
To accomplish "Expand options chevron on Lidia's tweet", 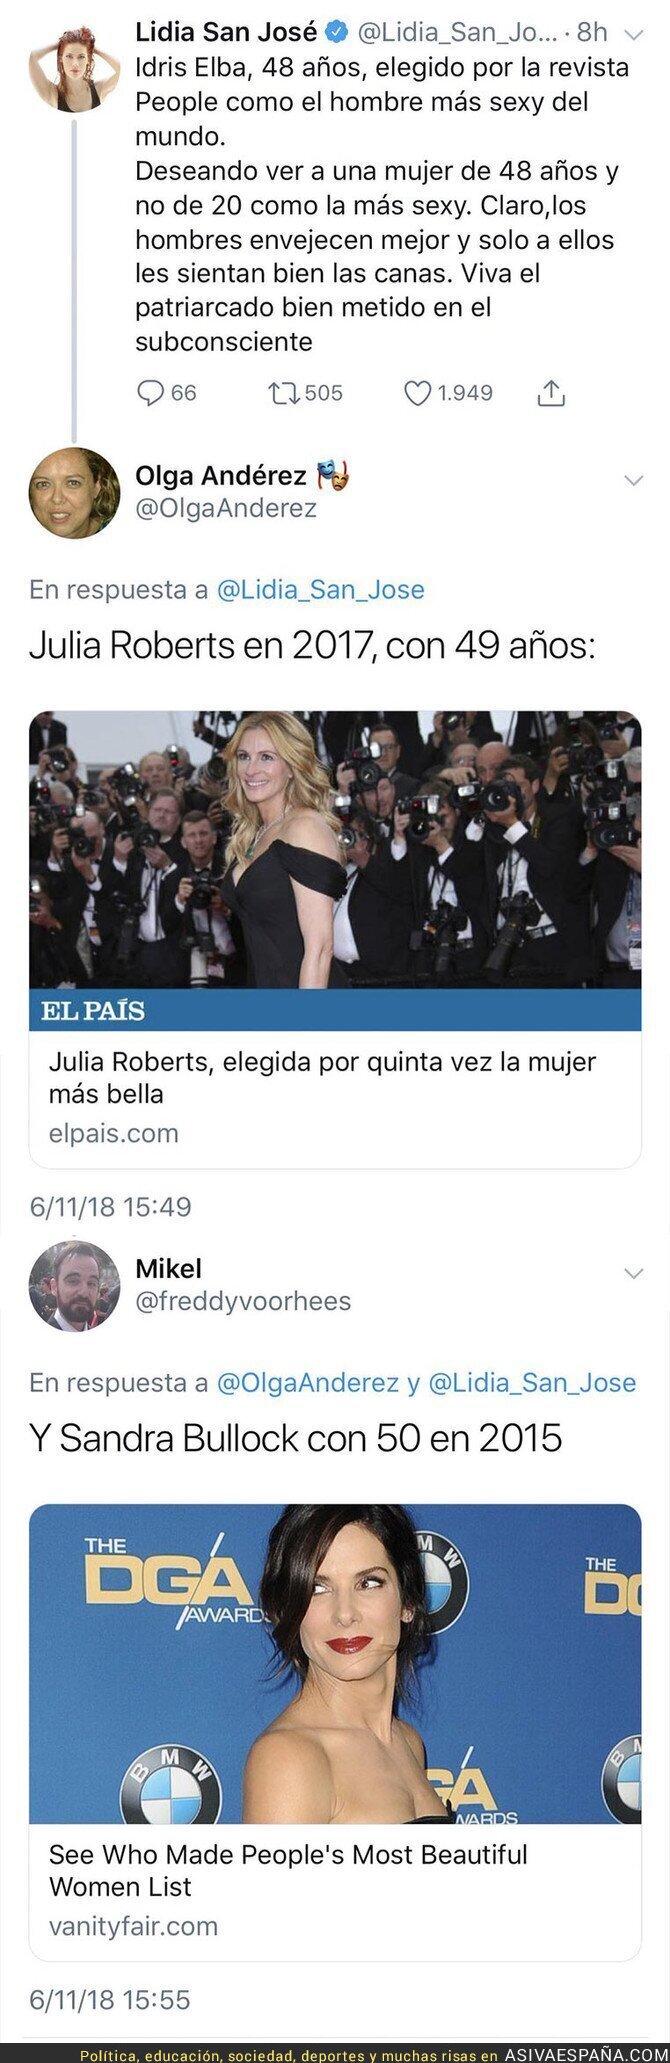I will click(x=633, y=34).
